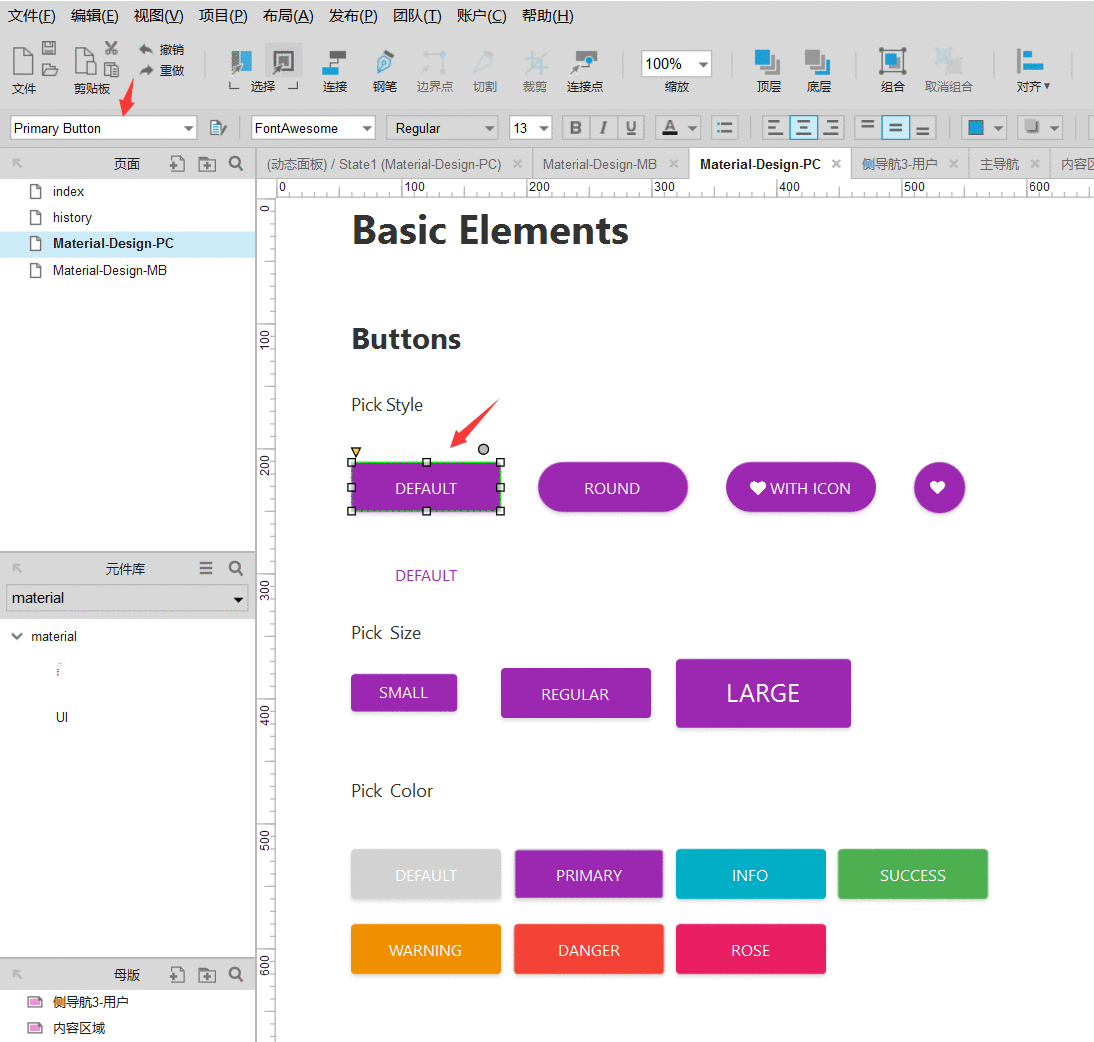Image resolution: width=1094 pixels, height=1042 pixels.
Task: Toggle underline formatting
Action: coord(631,128)
